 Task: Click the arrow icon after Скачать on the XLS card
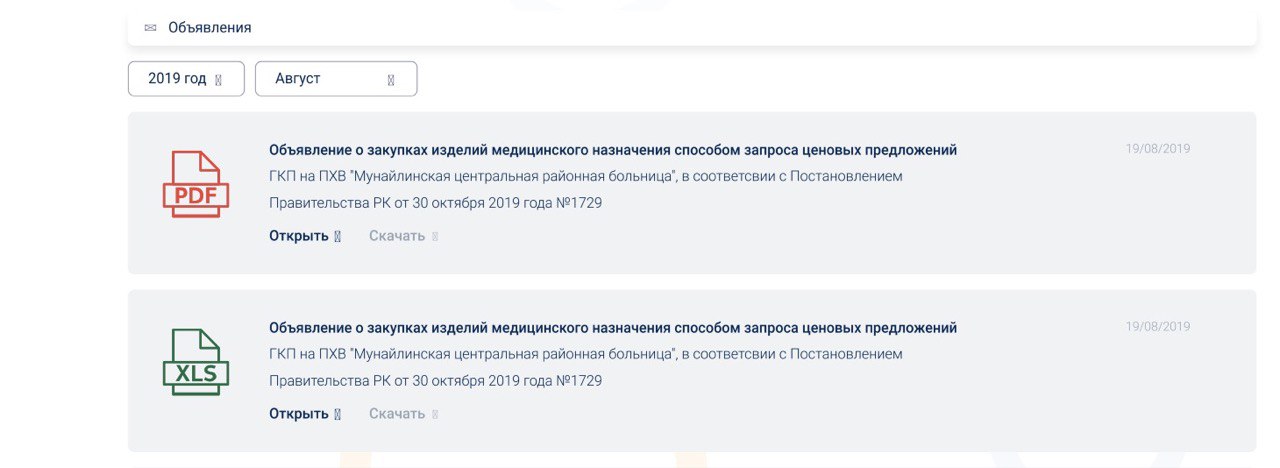(x=435, y=415)
